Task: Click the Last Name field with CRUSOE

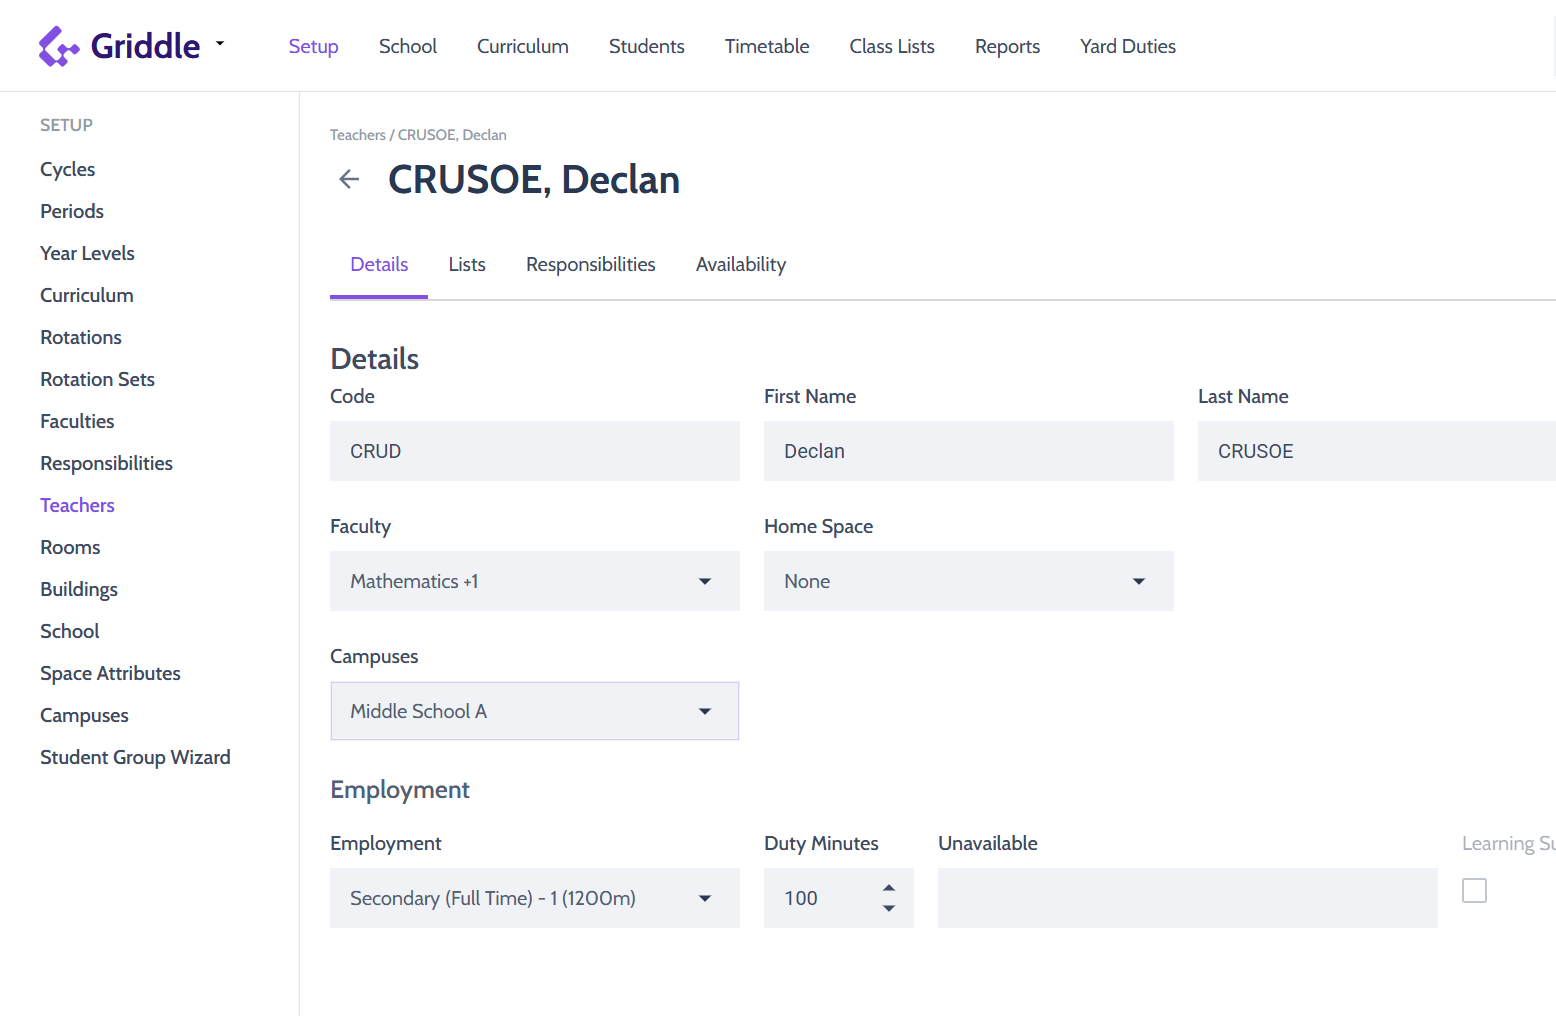Action: point(1377,451)
